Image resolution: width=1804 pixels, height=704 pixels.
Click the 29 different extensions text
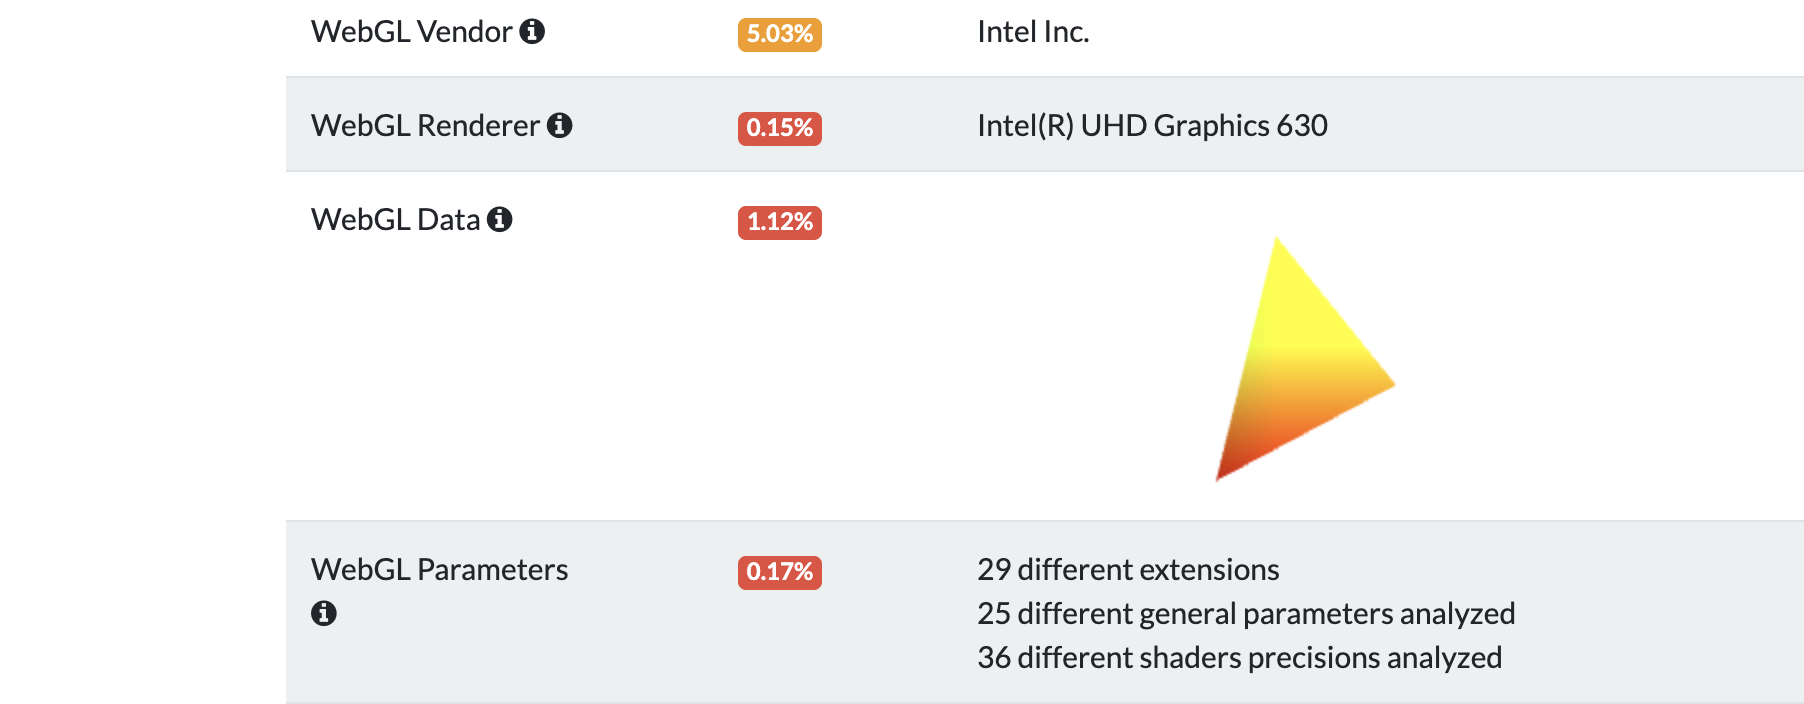pos(1128,570)
